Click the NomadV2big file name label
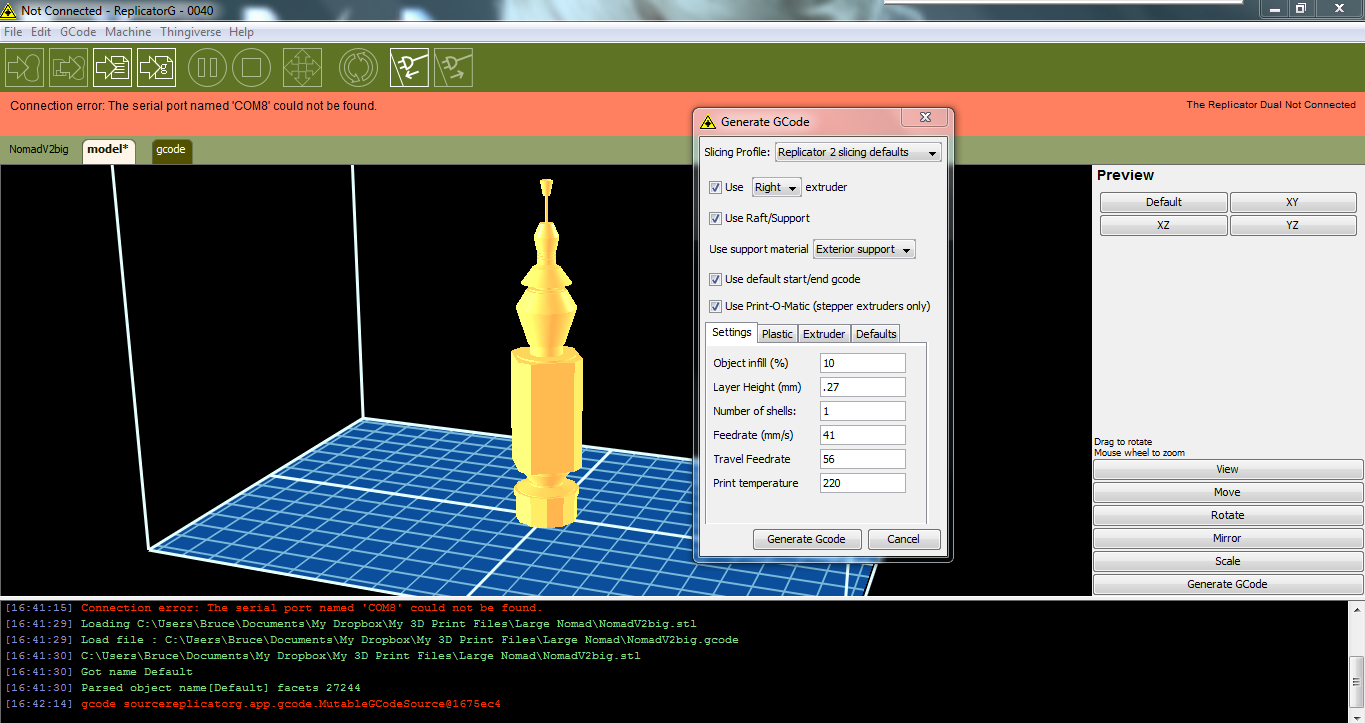This screenshot has width=1365, height=723. pyautogui.click(x=39, y=150)
